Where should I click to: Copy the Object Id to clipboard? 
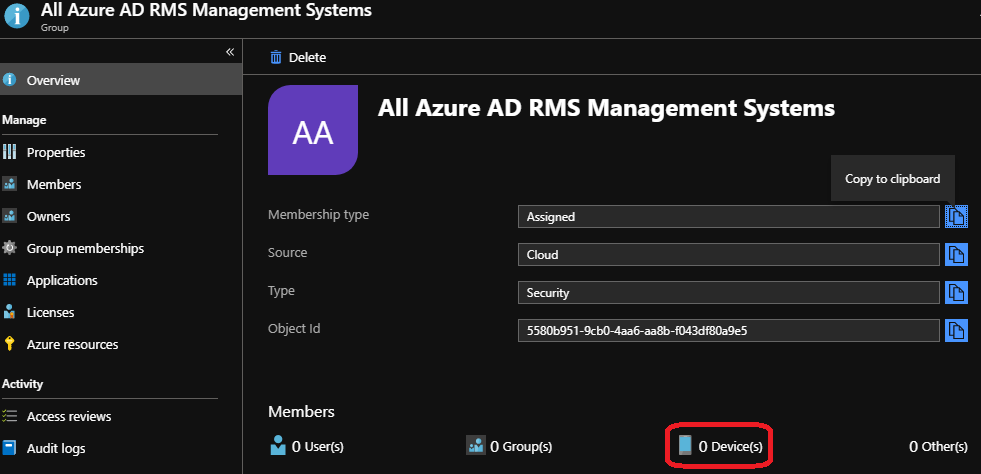point(956,330)
